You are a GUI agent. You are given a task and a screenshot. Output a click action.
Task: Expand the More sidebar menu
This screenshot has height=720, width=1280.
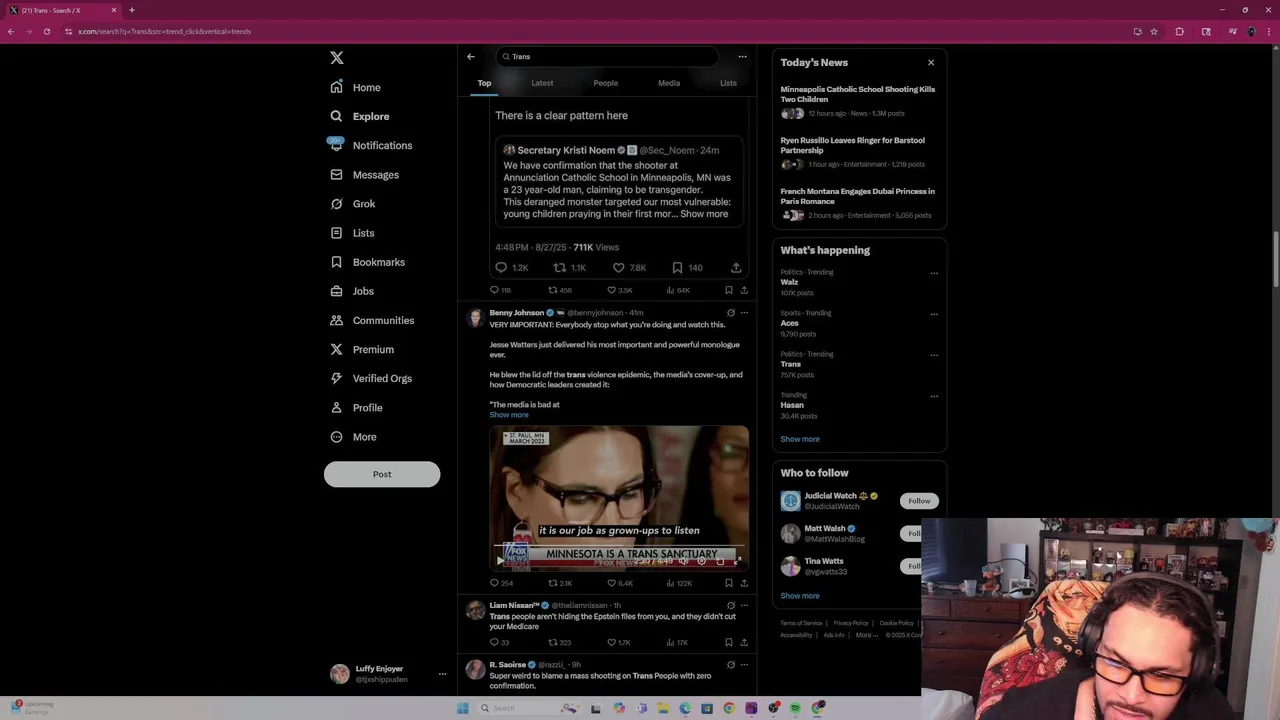[353, 437]
